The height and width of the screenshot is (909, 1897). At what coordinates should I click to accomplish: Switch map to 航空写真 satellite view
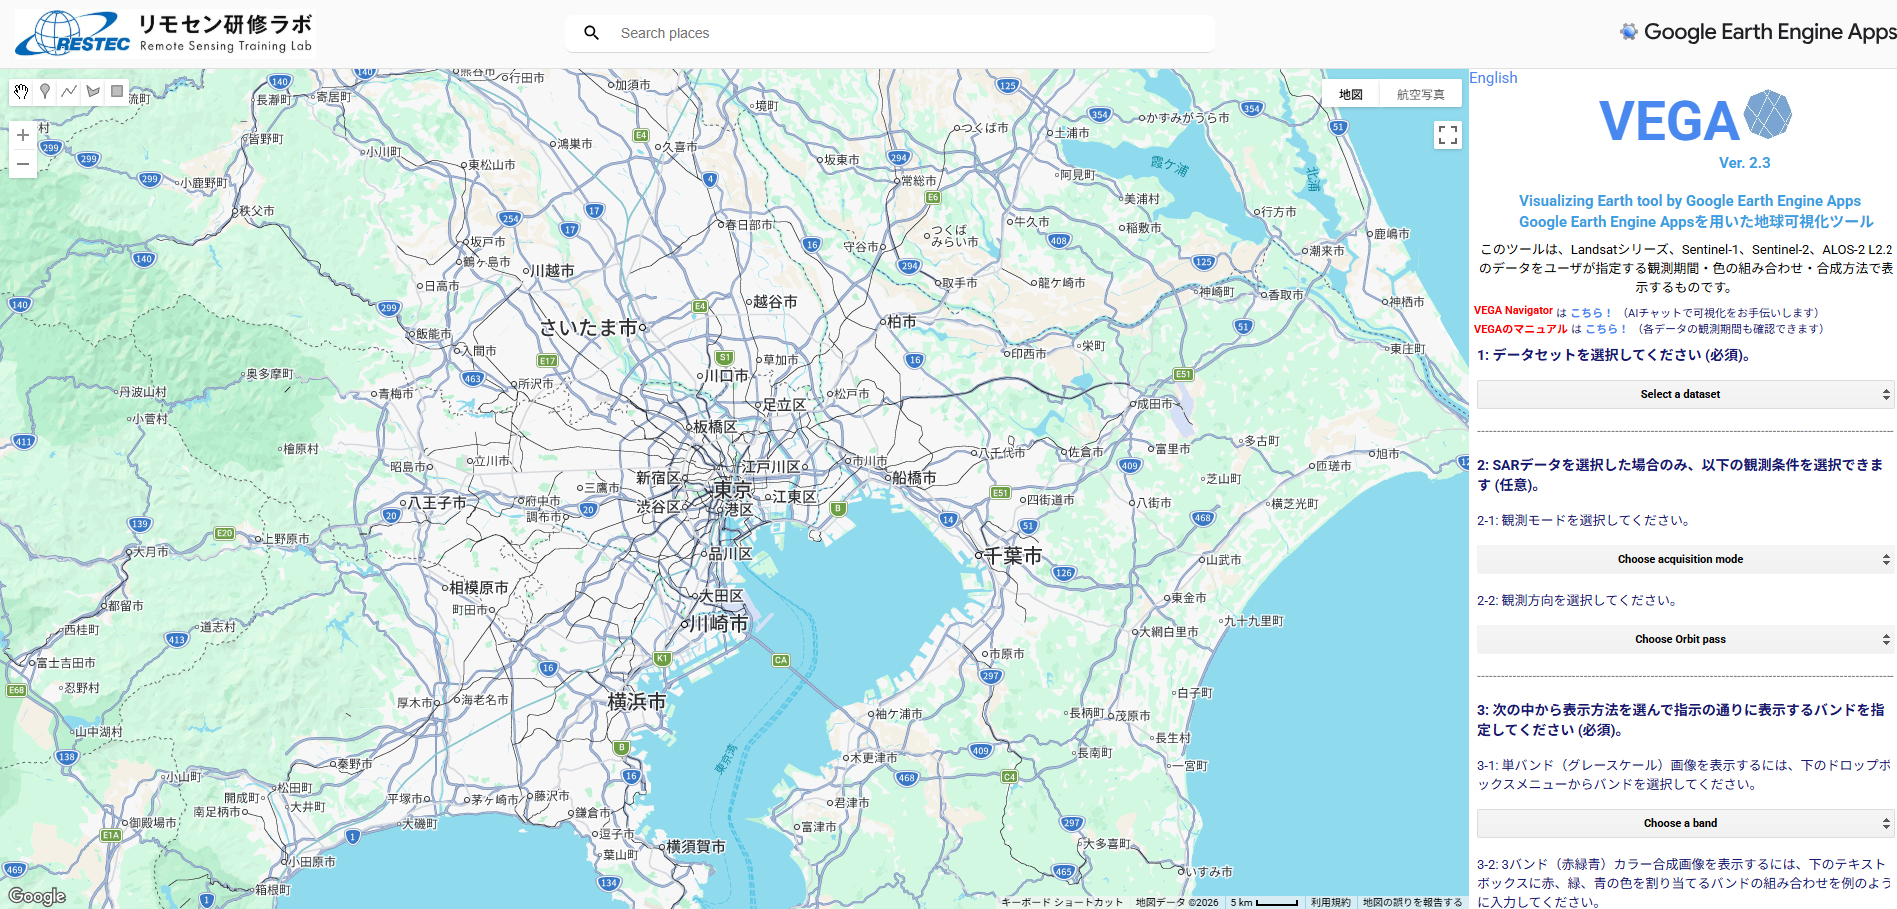coord(1420,95)
